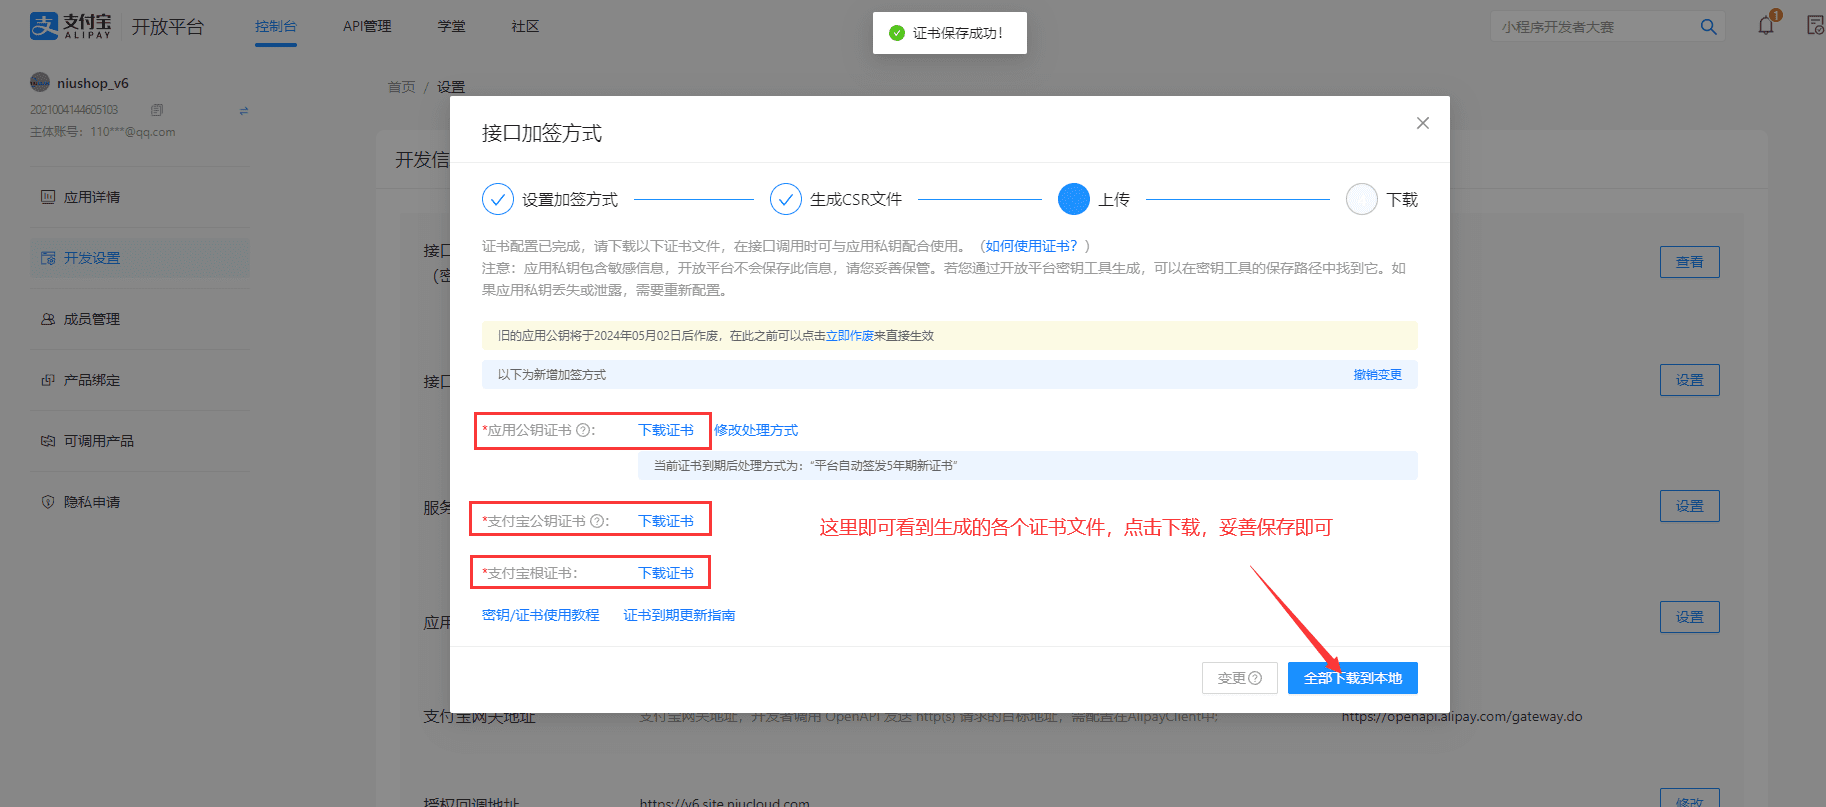Click the 撤销变更 link
This screenshot has width=1826, height=807.
[1377, 375]
